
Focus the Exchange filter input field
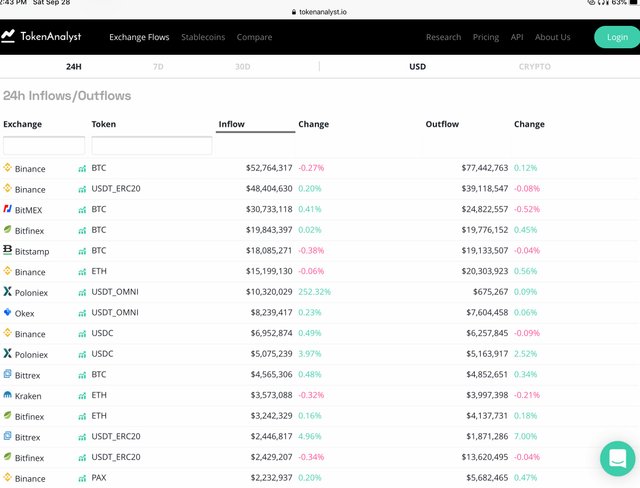pos(44,146)
